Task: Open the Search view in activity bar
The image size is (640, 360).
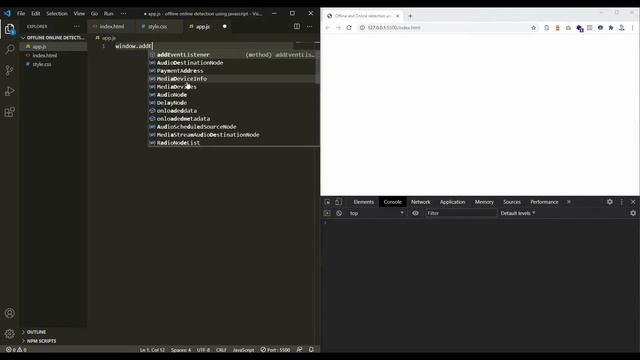Action: pyautogui.click(x=9, y=49)
